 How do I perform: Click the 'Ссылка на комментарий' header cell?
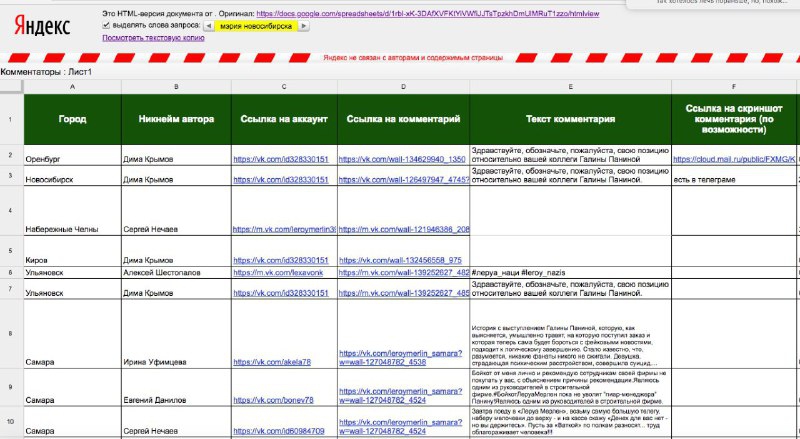404,119
